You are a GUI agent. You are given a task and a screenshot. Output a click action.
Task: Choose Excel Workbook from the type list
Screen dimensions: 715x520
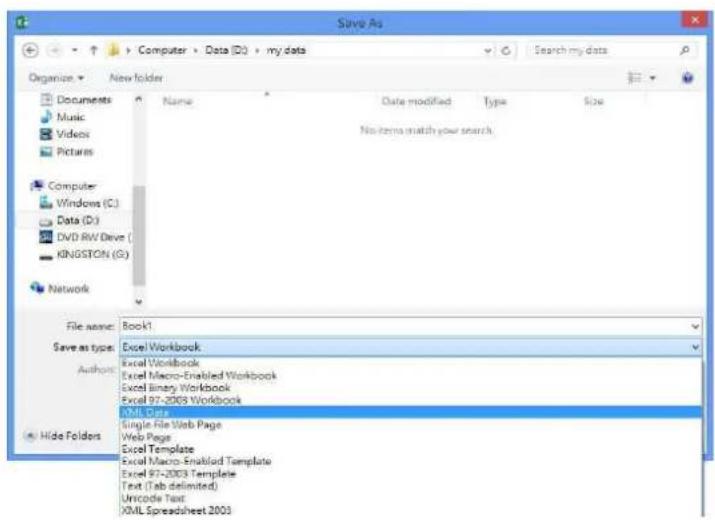pos(410,363)
